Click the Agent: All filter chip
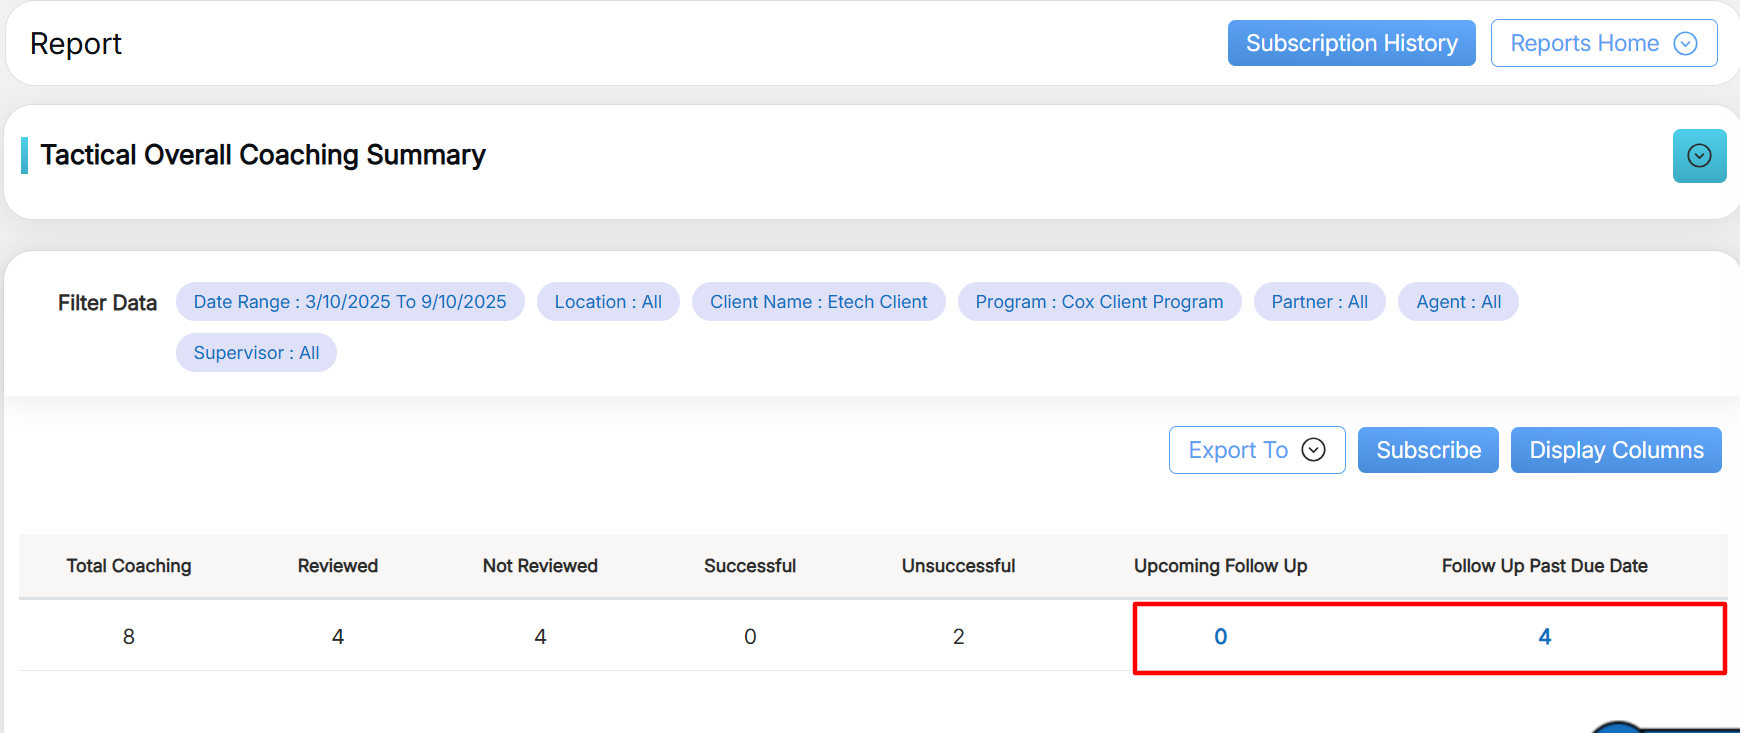Screen dimensions: 1740x733 (1458, 302)
